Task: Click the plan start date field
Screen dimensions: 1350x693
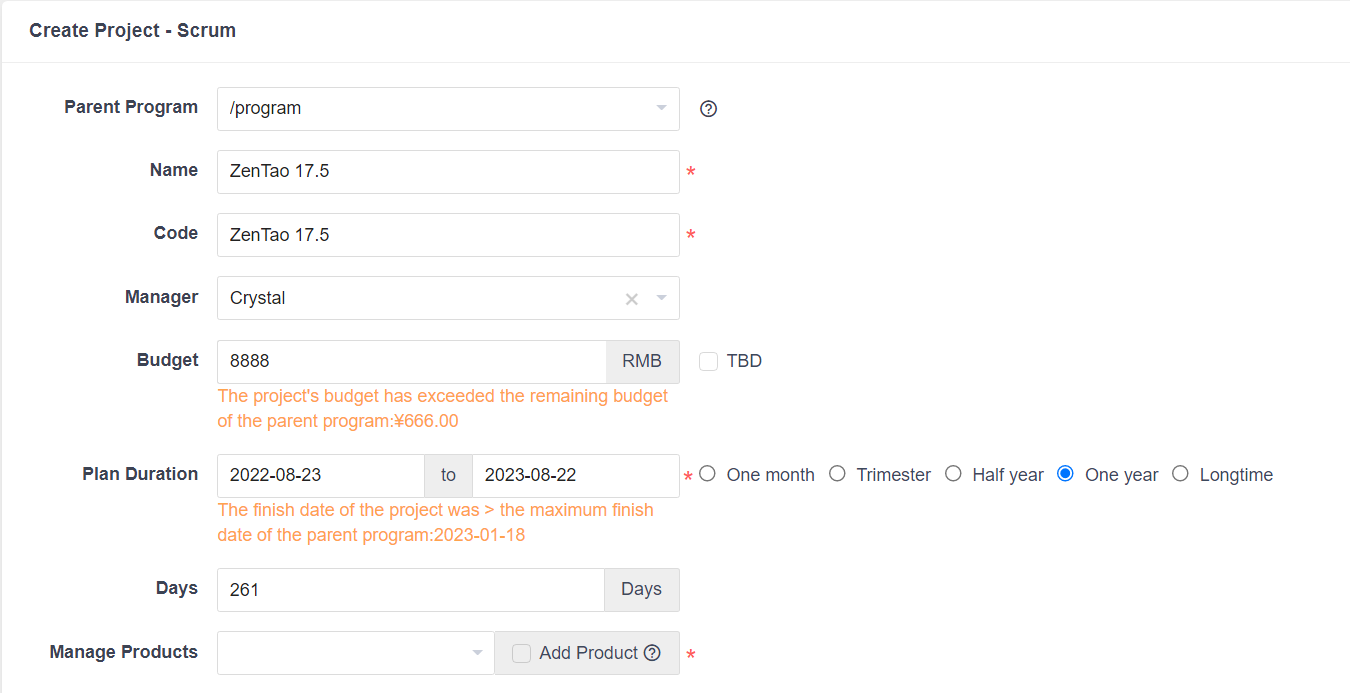Action: pos(320,476)
